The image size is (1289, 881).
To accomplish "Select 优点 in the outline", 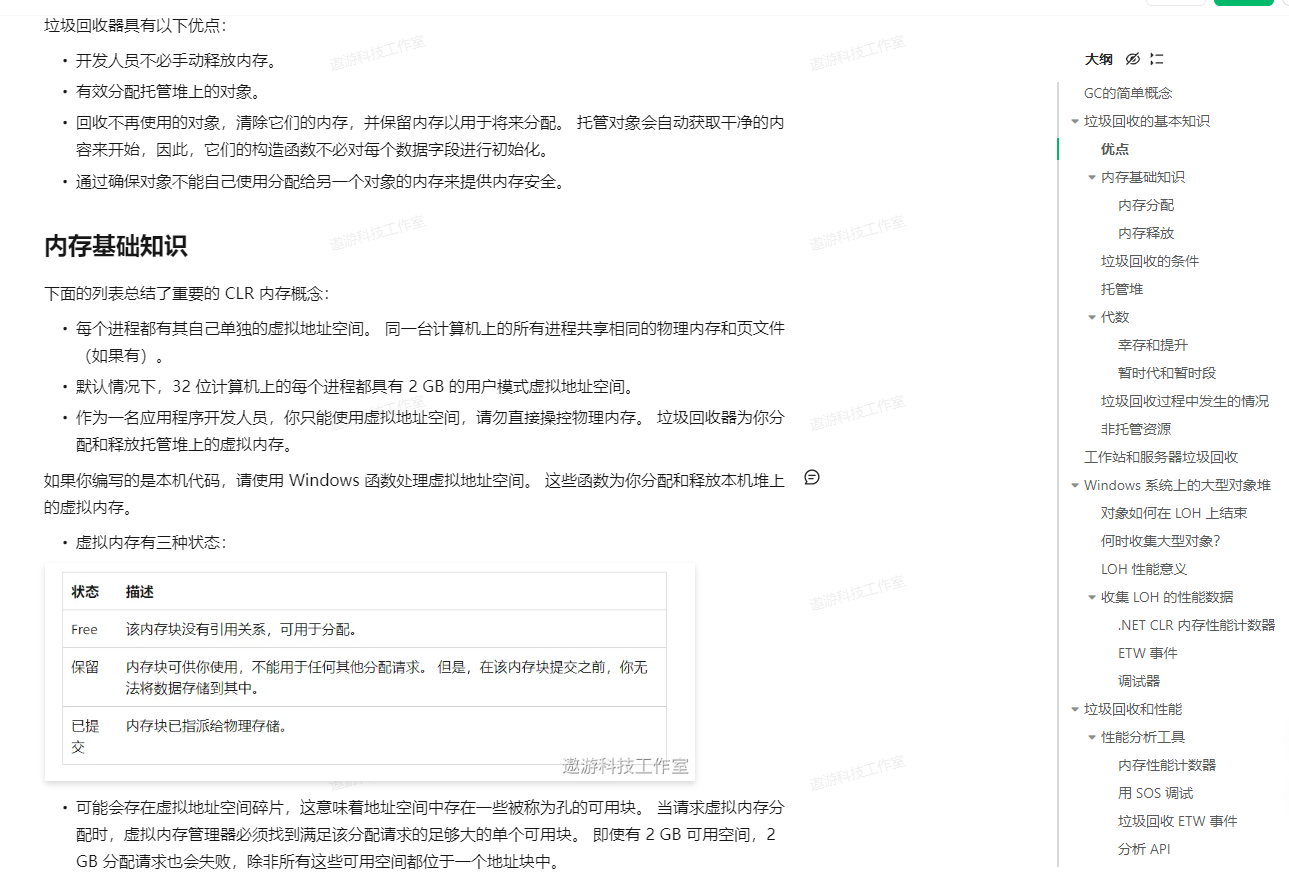I will 1115,149.
